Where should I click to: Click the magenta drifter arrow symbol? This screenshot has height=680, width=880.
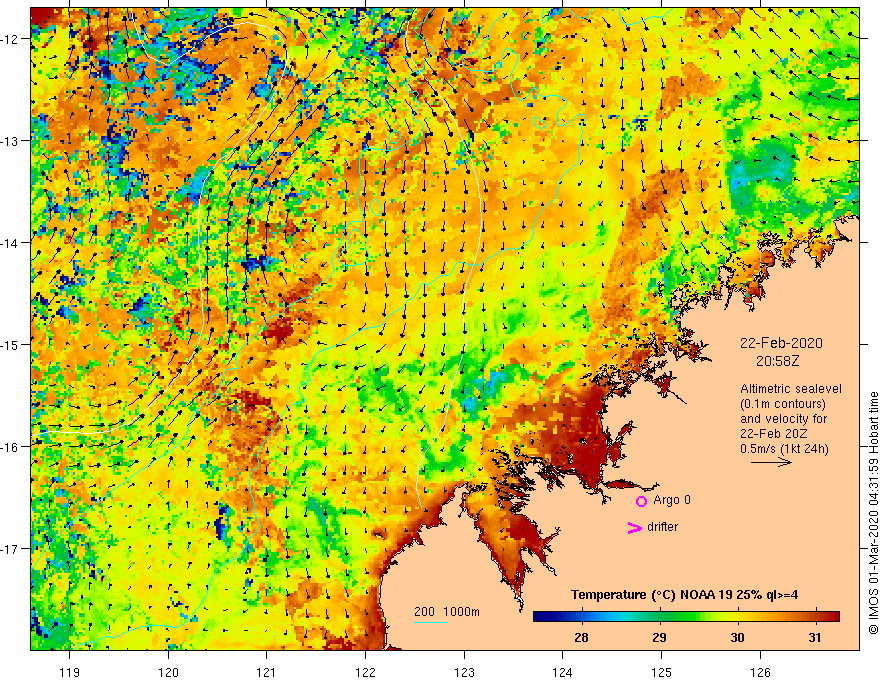634,528
